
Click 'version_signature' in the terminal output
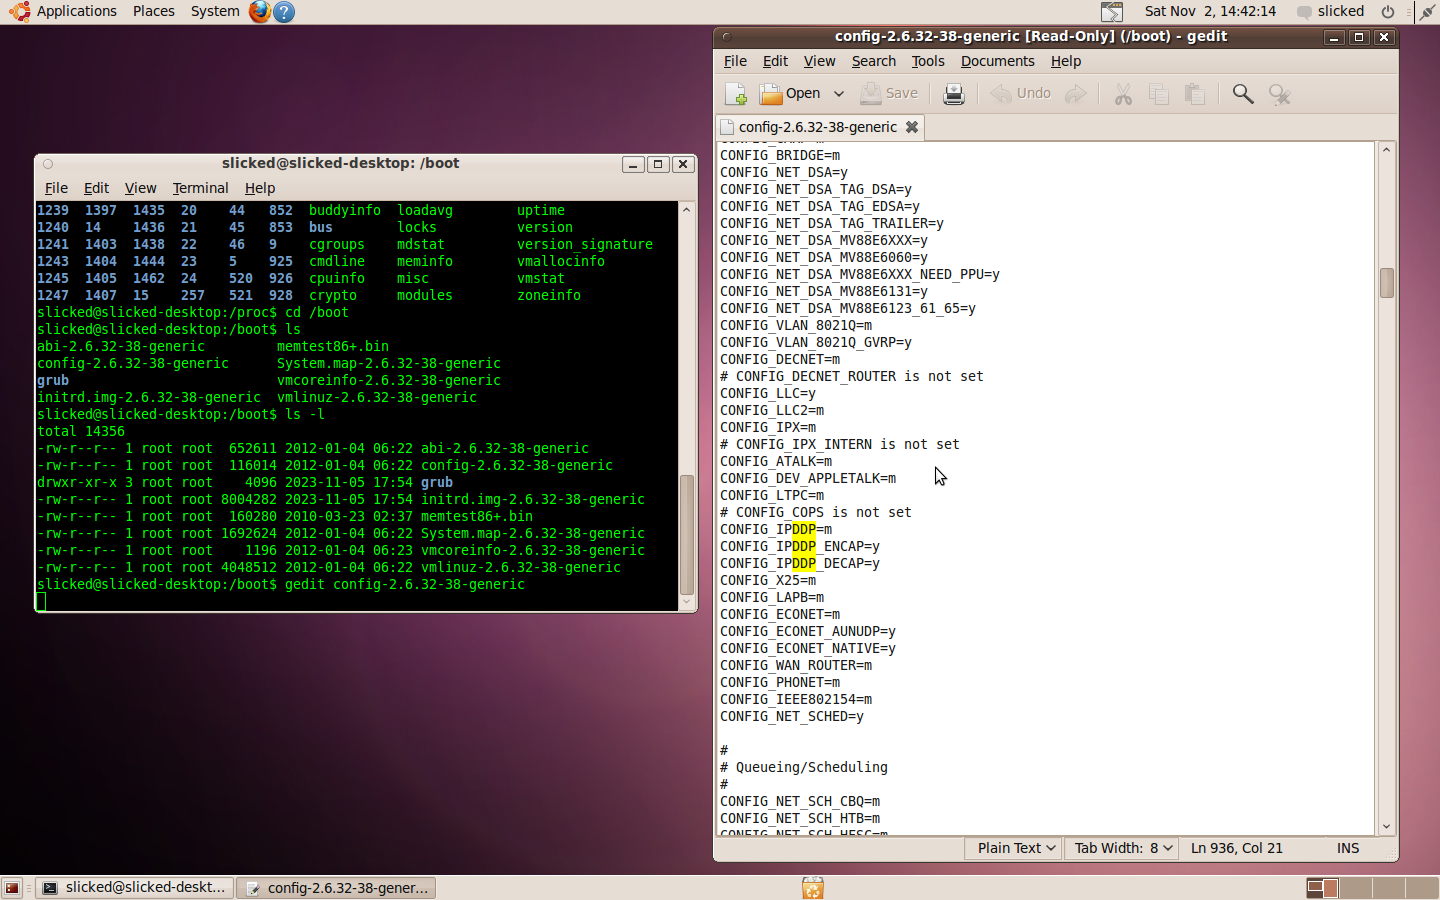tap(585, 244)
